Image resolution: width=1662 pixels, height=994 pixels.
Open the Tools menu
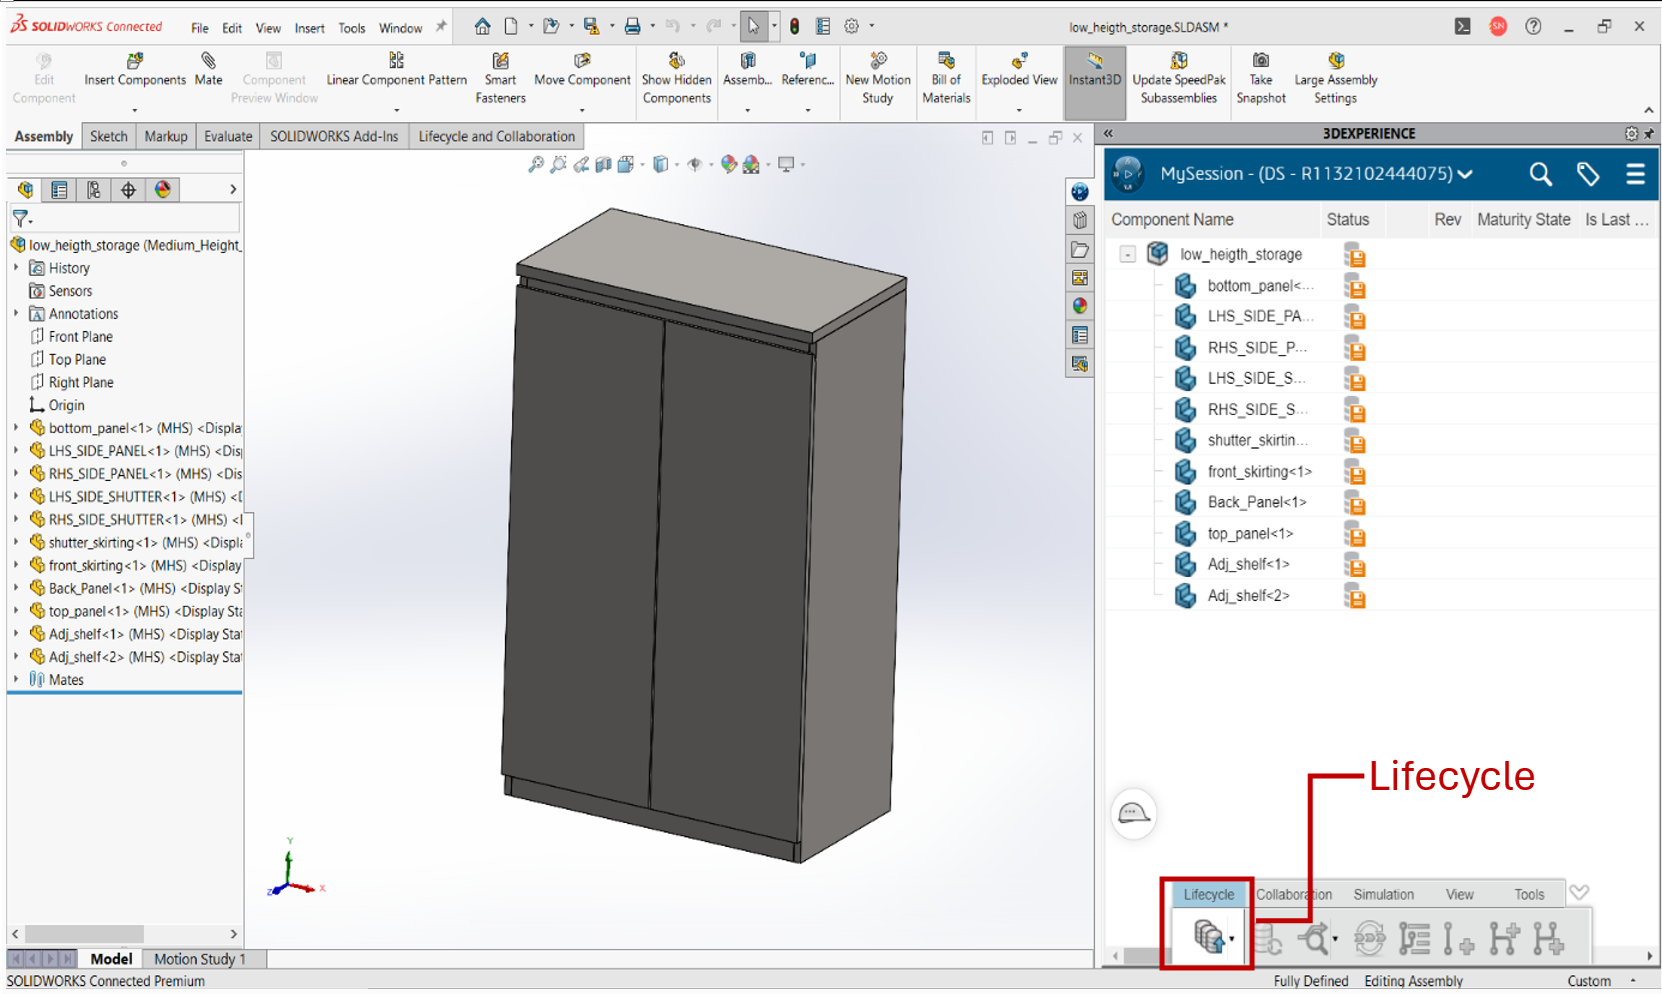(x=351, y=28)
